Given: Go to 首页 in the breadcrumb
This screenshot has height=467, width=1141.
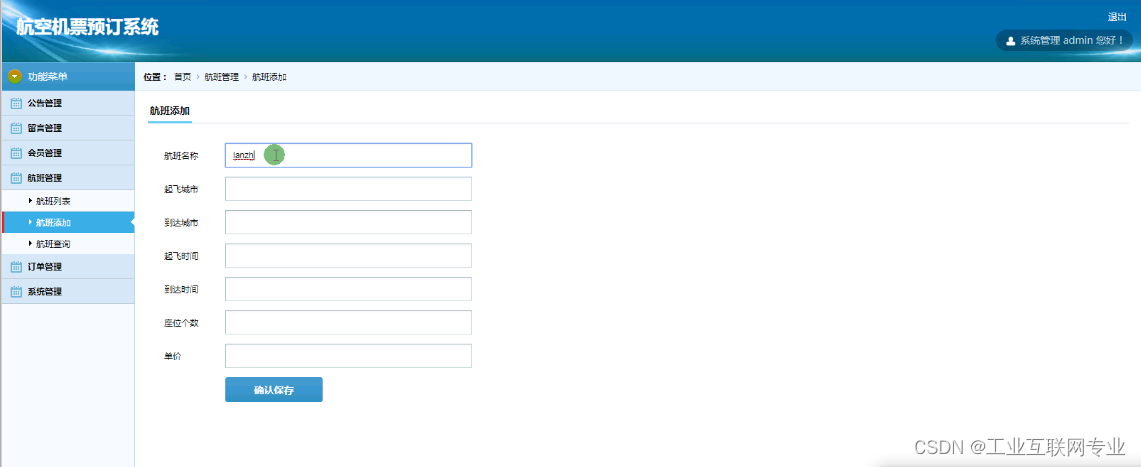Looking at the screenshot, I should [183, 77].
